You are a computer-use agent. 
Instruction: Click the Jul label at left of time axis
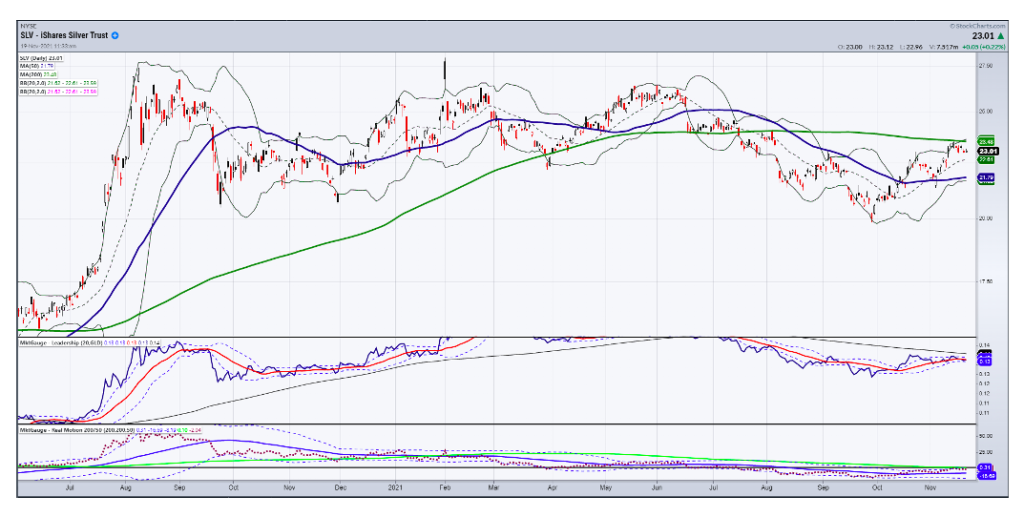point(71,487)
